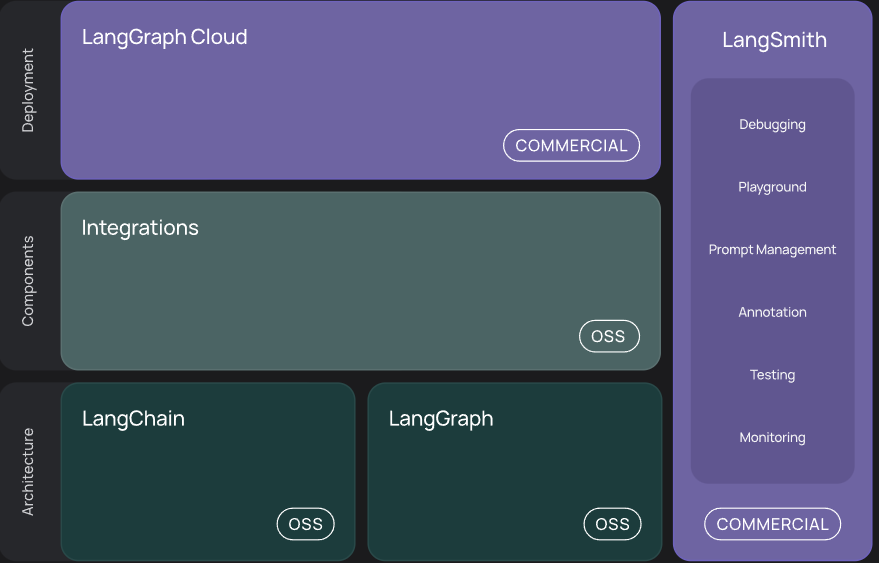
Task: Select the Architecture row label
Action: (28, 472)
